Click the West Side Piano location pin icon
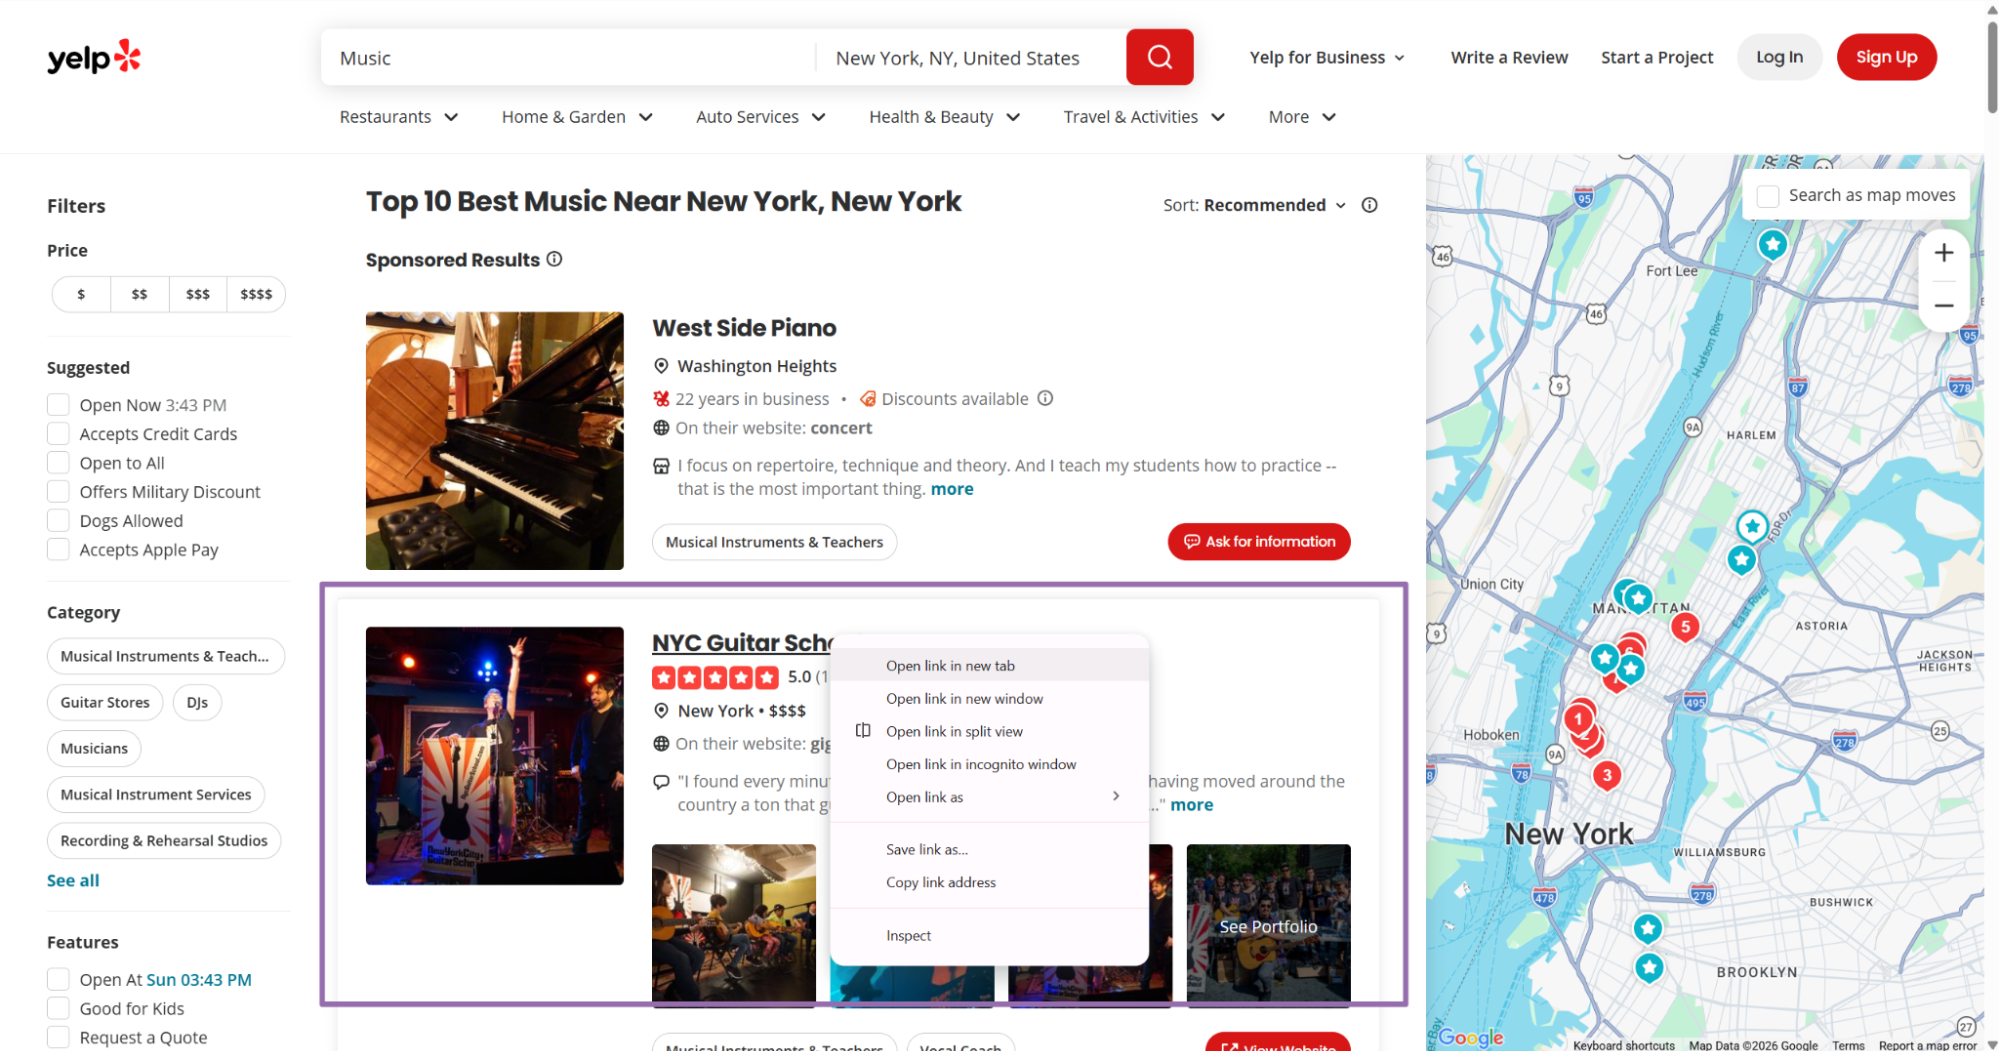The height and width of the screenshot is (1052, 1999). point(661,366)
